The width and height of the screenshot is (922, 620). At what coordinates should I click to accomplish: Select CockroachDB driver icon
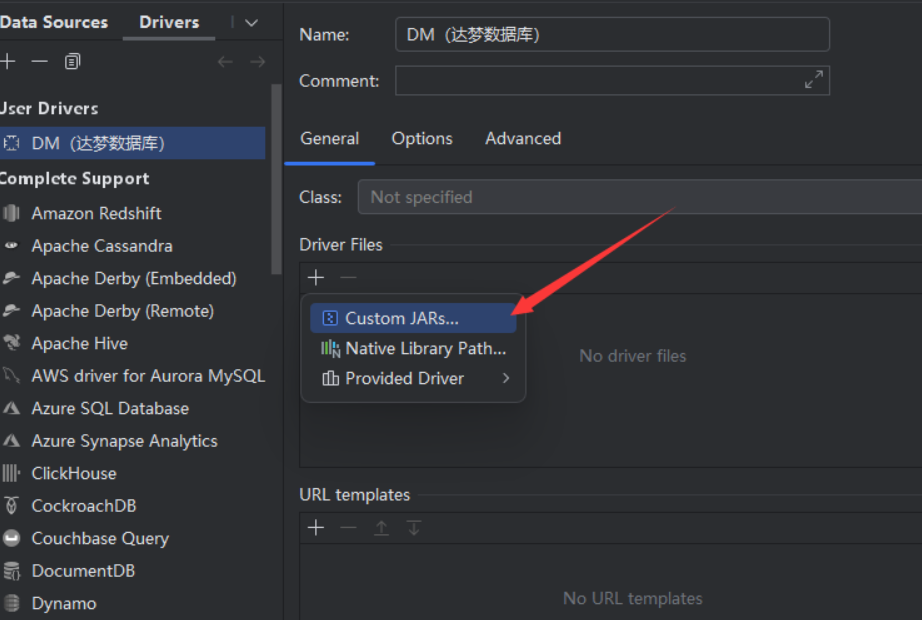click(x=11, y=505)
